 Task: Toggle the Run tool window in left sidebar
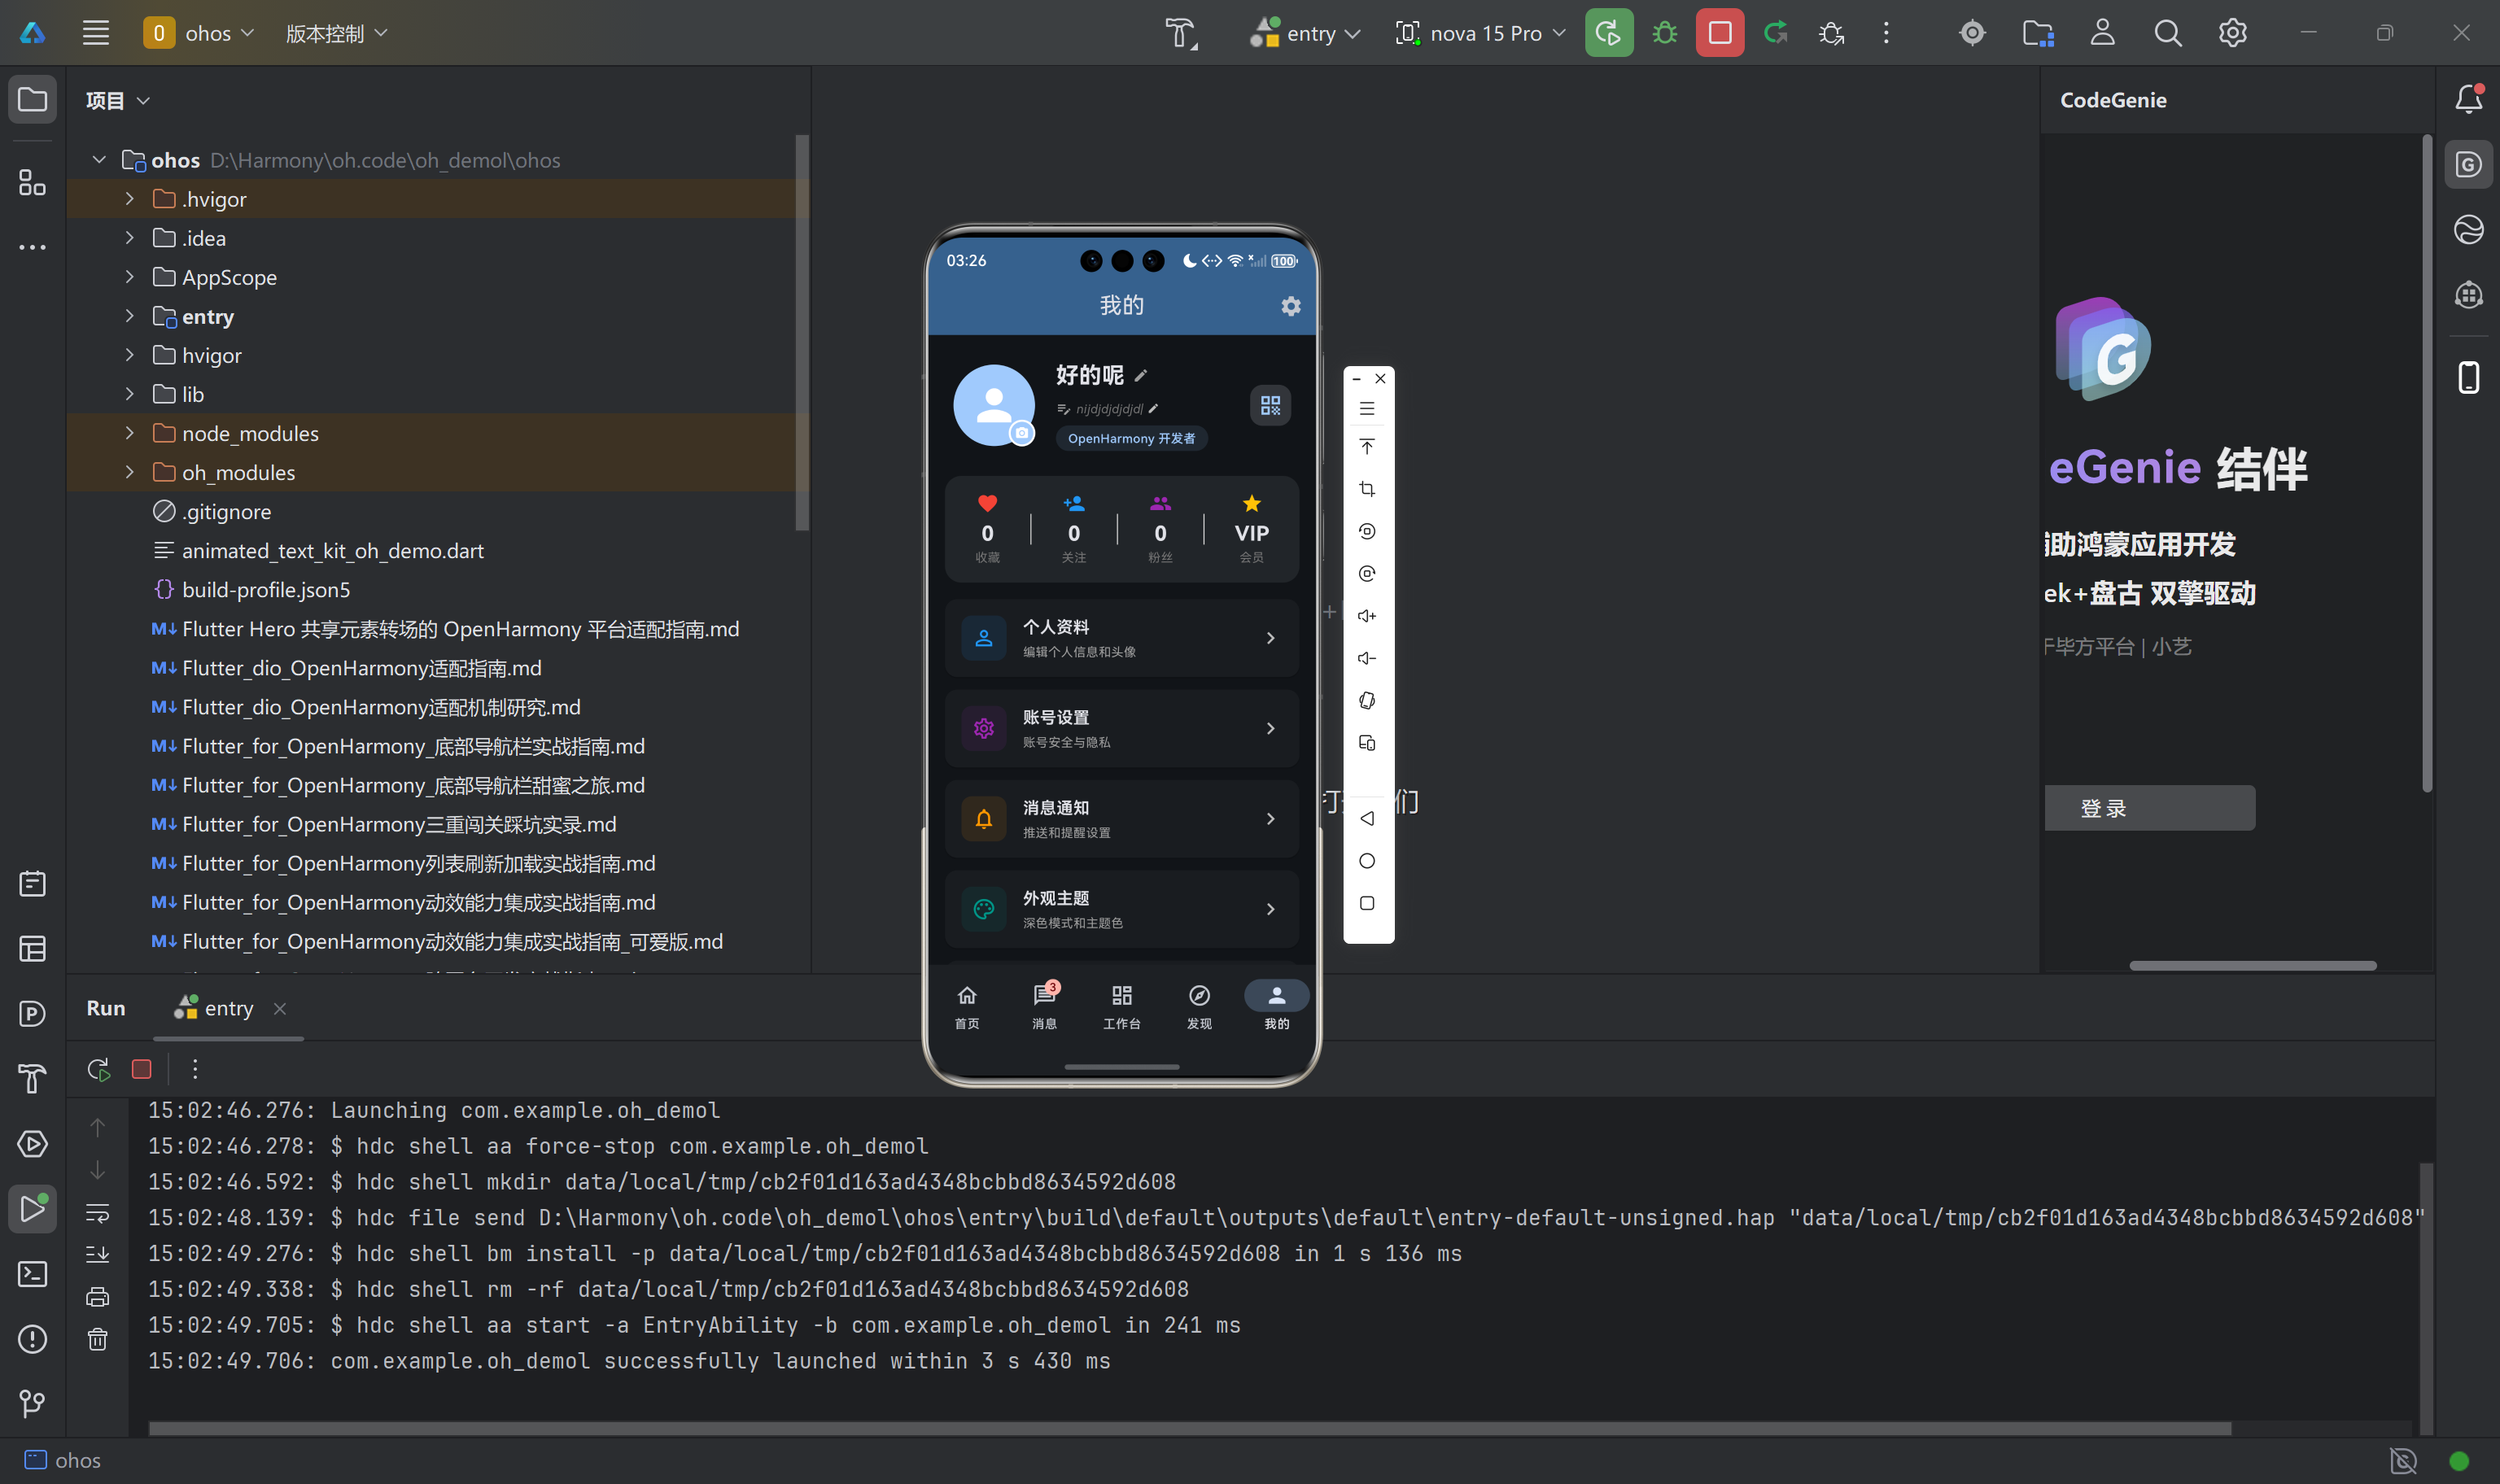32,1208
